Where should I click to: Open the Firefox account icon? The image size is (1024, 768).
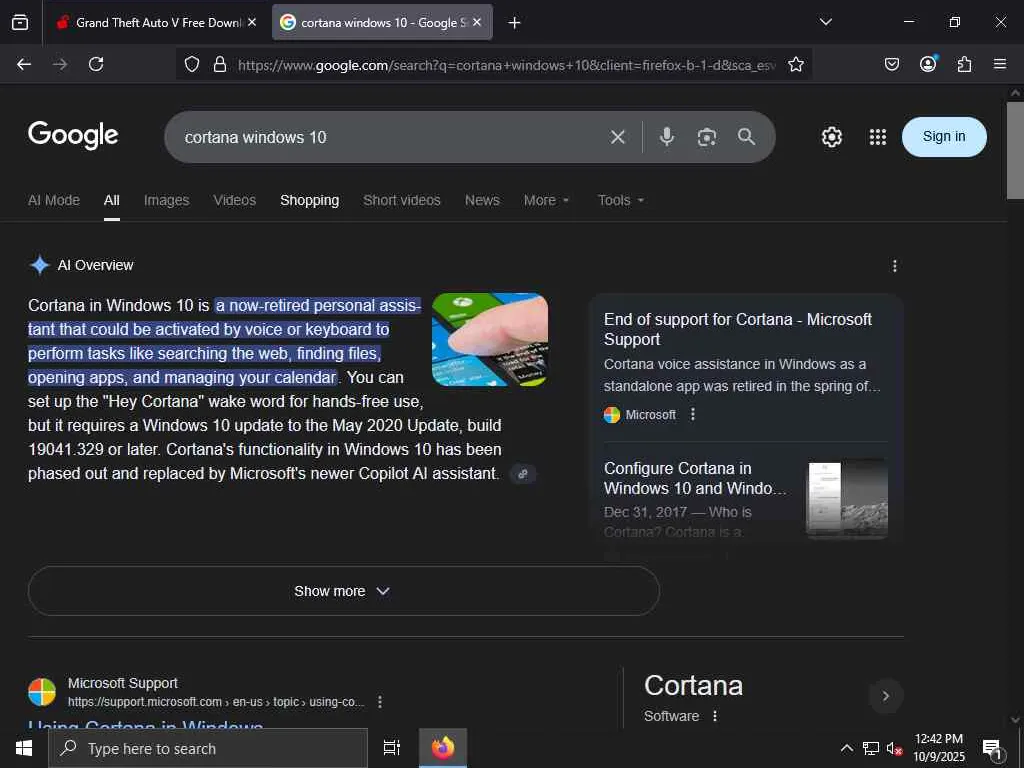pyautogui.click(x=928, y=63)
